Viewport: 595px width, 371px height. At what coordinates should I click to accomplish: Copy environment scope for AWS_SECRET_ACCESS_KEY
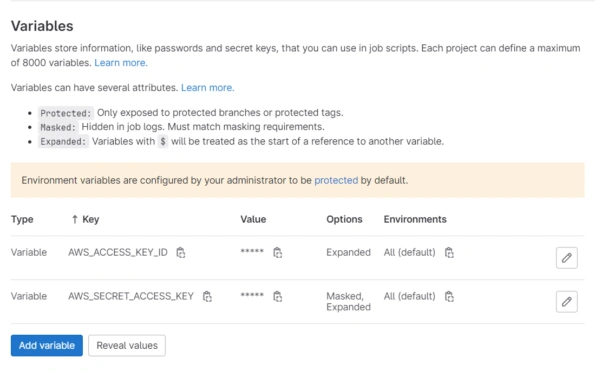click(x=449, y=296)
